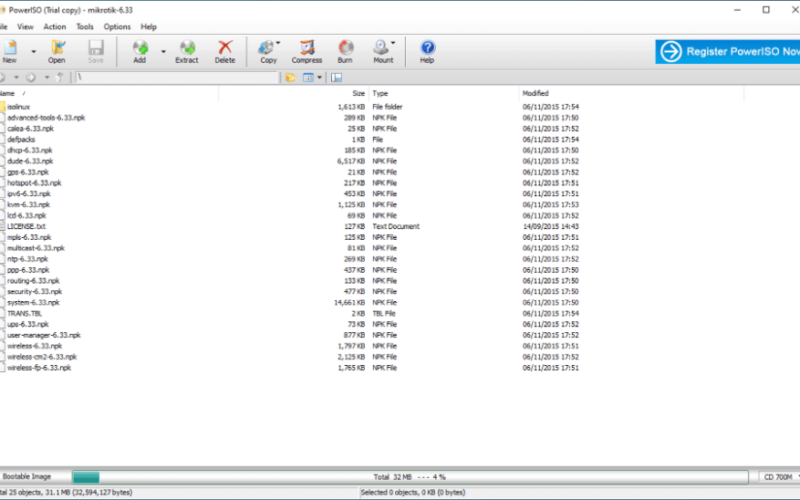800x500 pixels.
Task: Toggle the folder tree pane icon
Action: pos(336,78)
